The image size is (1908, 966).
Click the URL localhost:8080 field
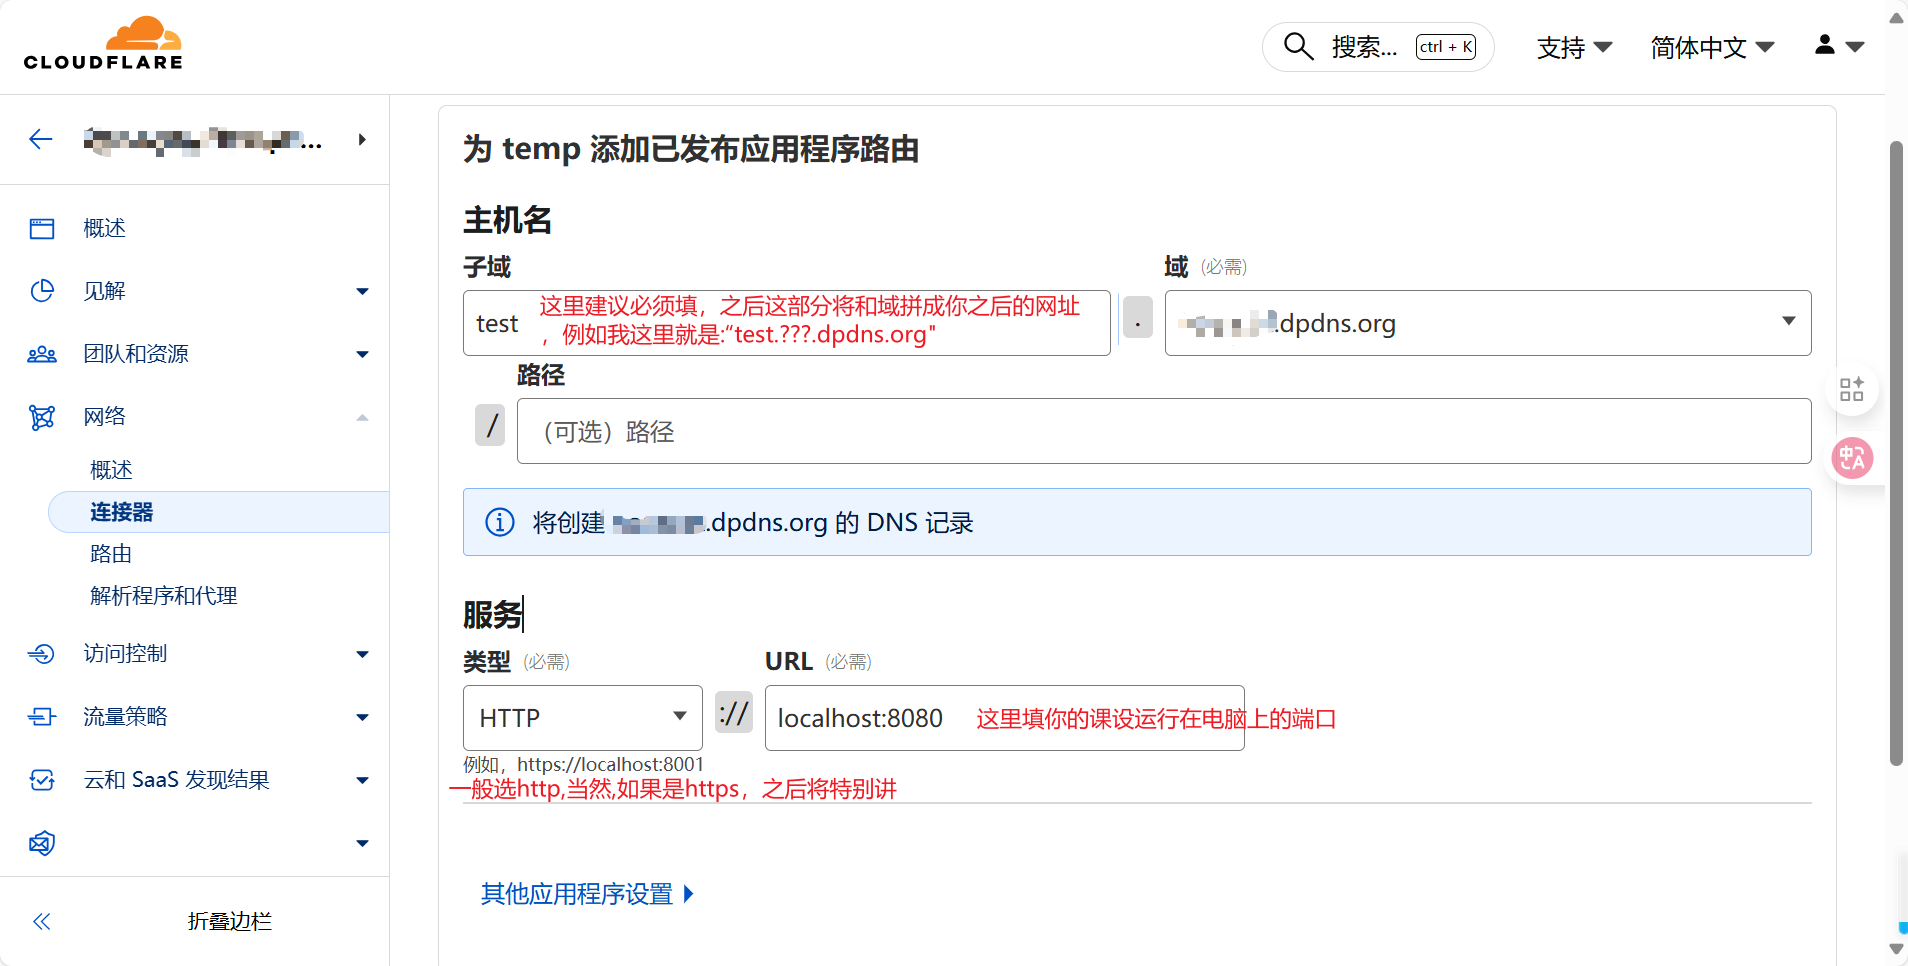click(1005, 718)
